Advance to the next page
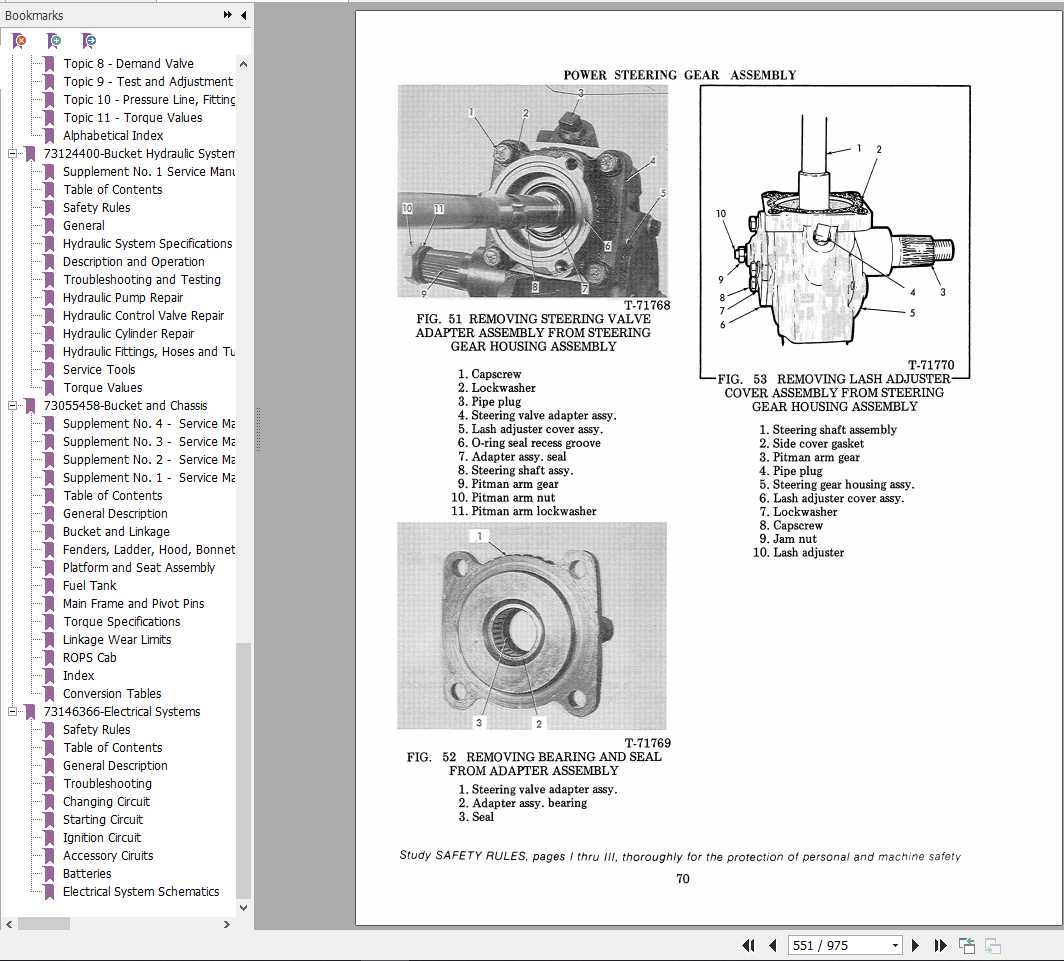The image size is (1064, 961). click(916, 945)
